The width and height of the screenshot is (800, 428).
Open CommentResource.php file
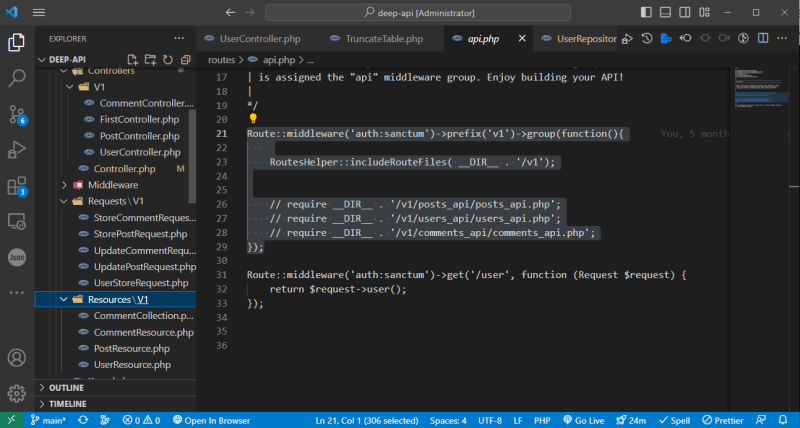coord(143,333)
